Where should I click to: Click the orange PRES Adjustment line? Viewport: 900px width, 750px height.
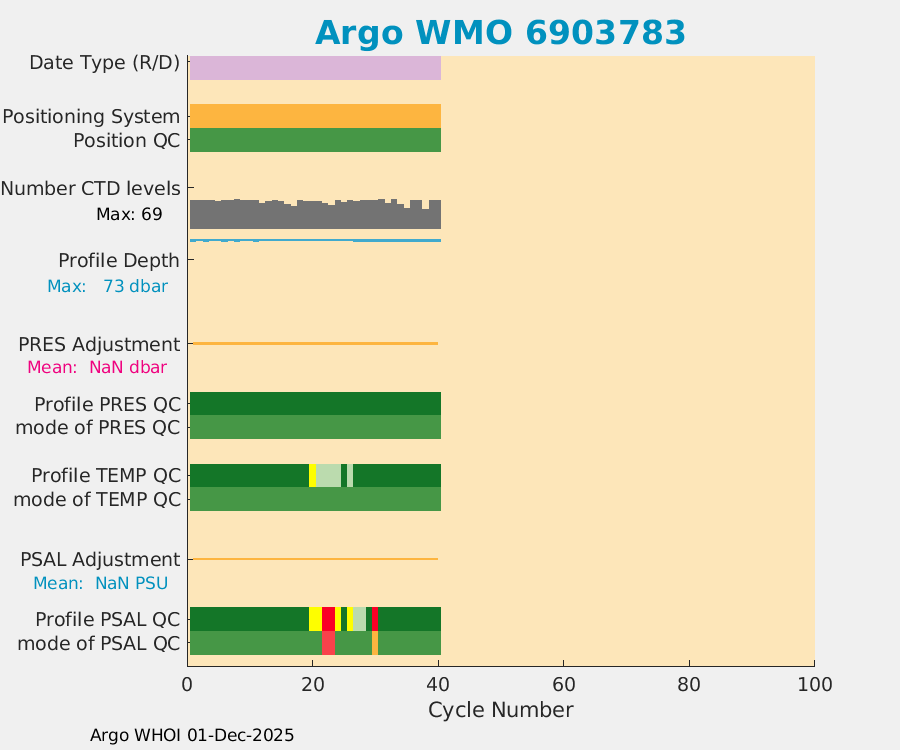315,343
